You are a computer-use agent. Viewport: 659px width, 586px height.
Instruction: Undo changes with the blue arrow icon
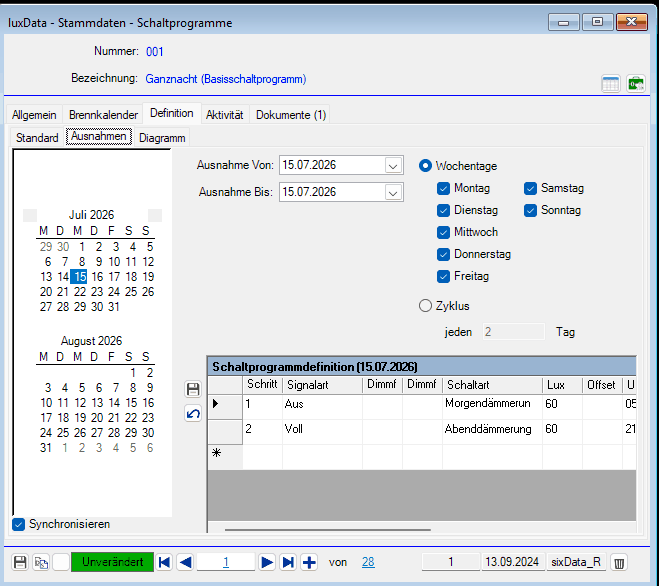point(193,414)
